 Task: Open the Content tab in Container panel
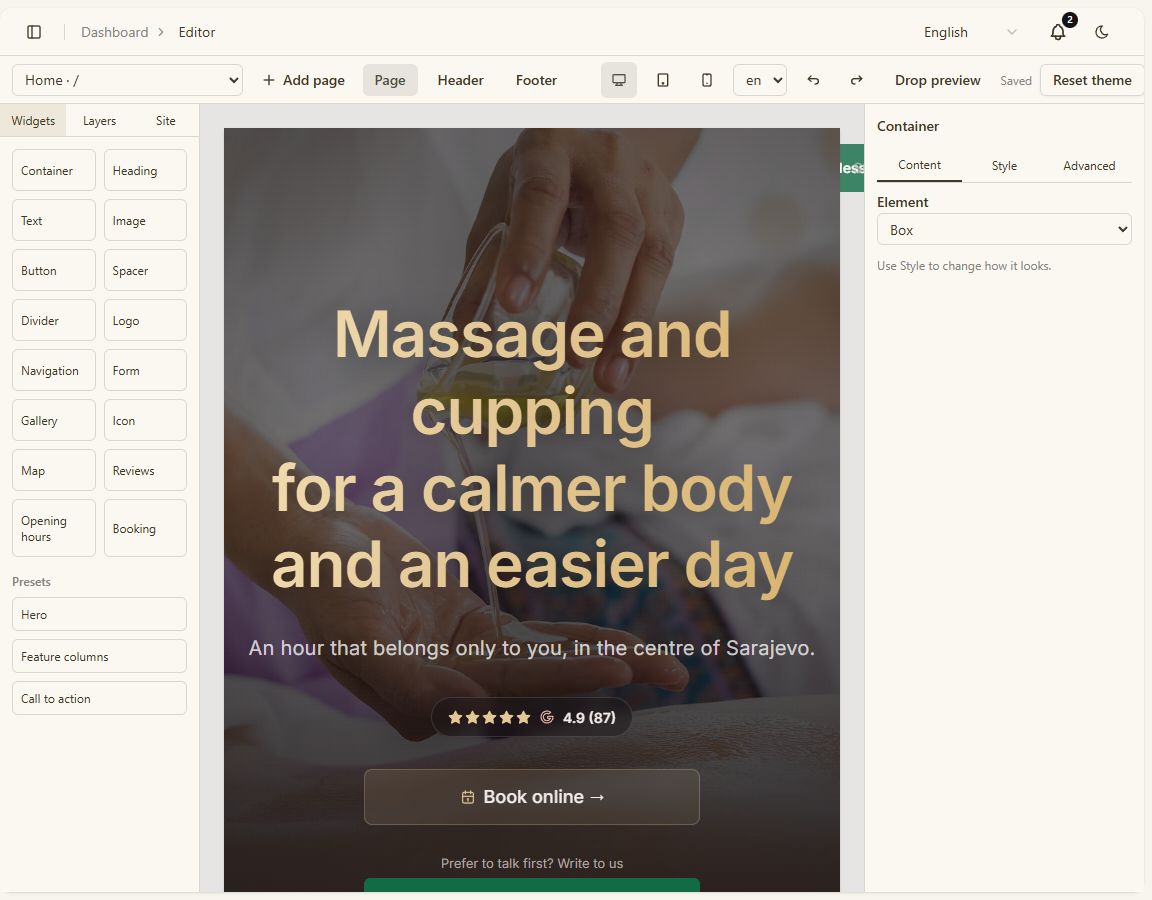pyautogui.click(x=919, y=165)
